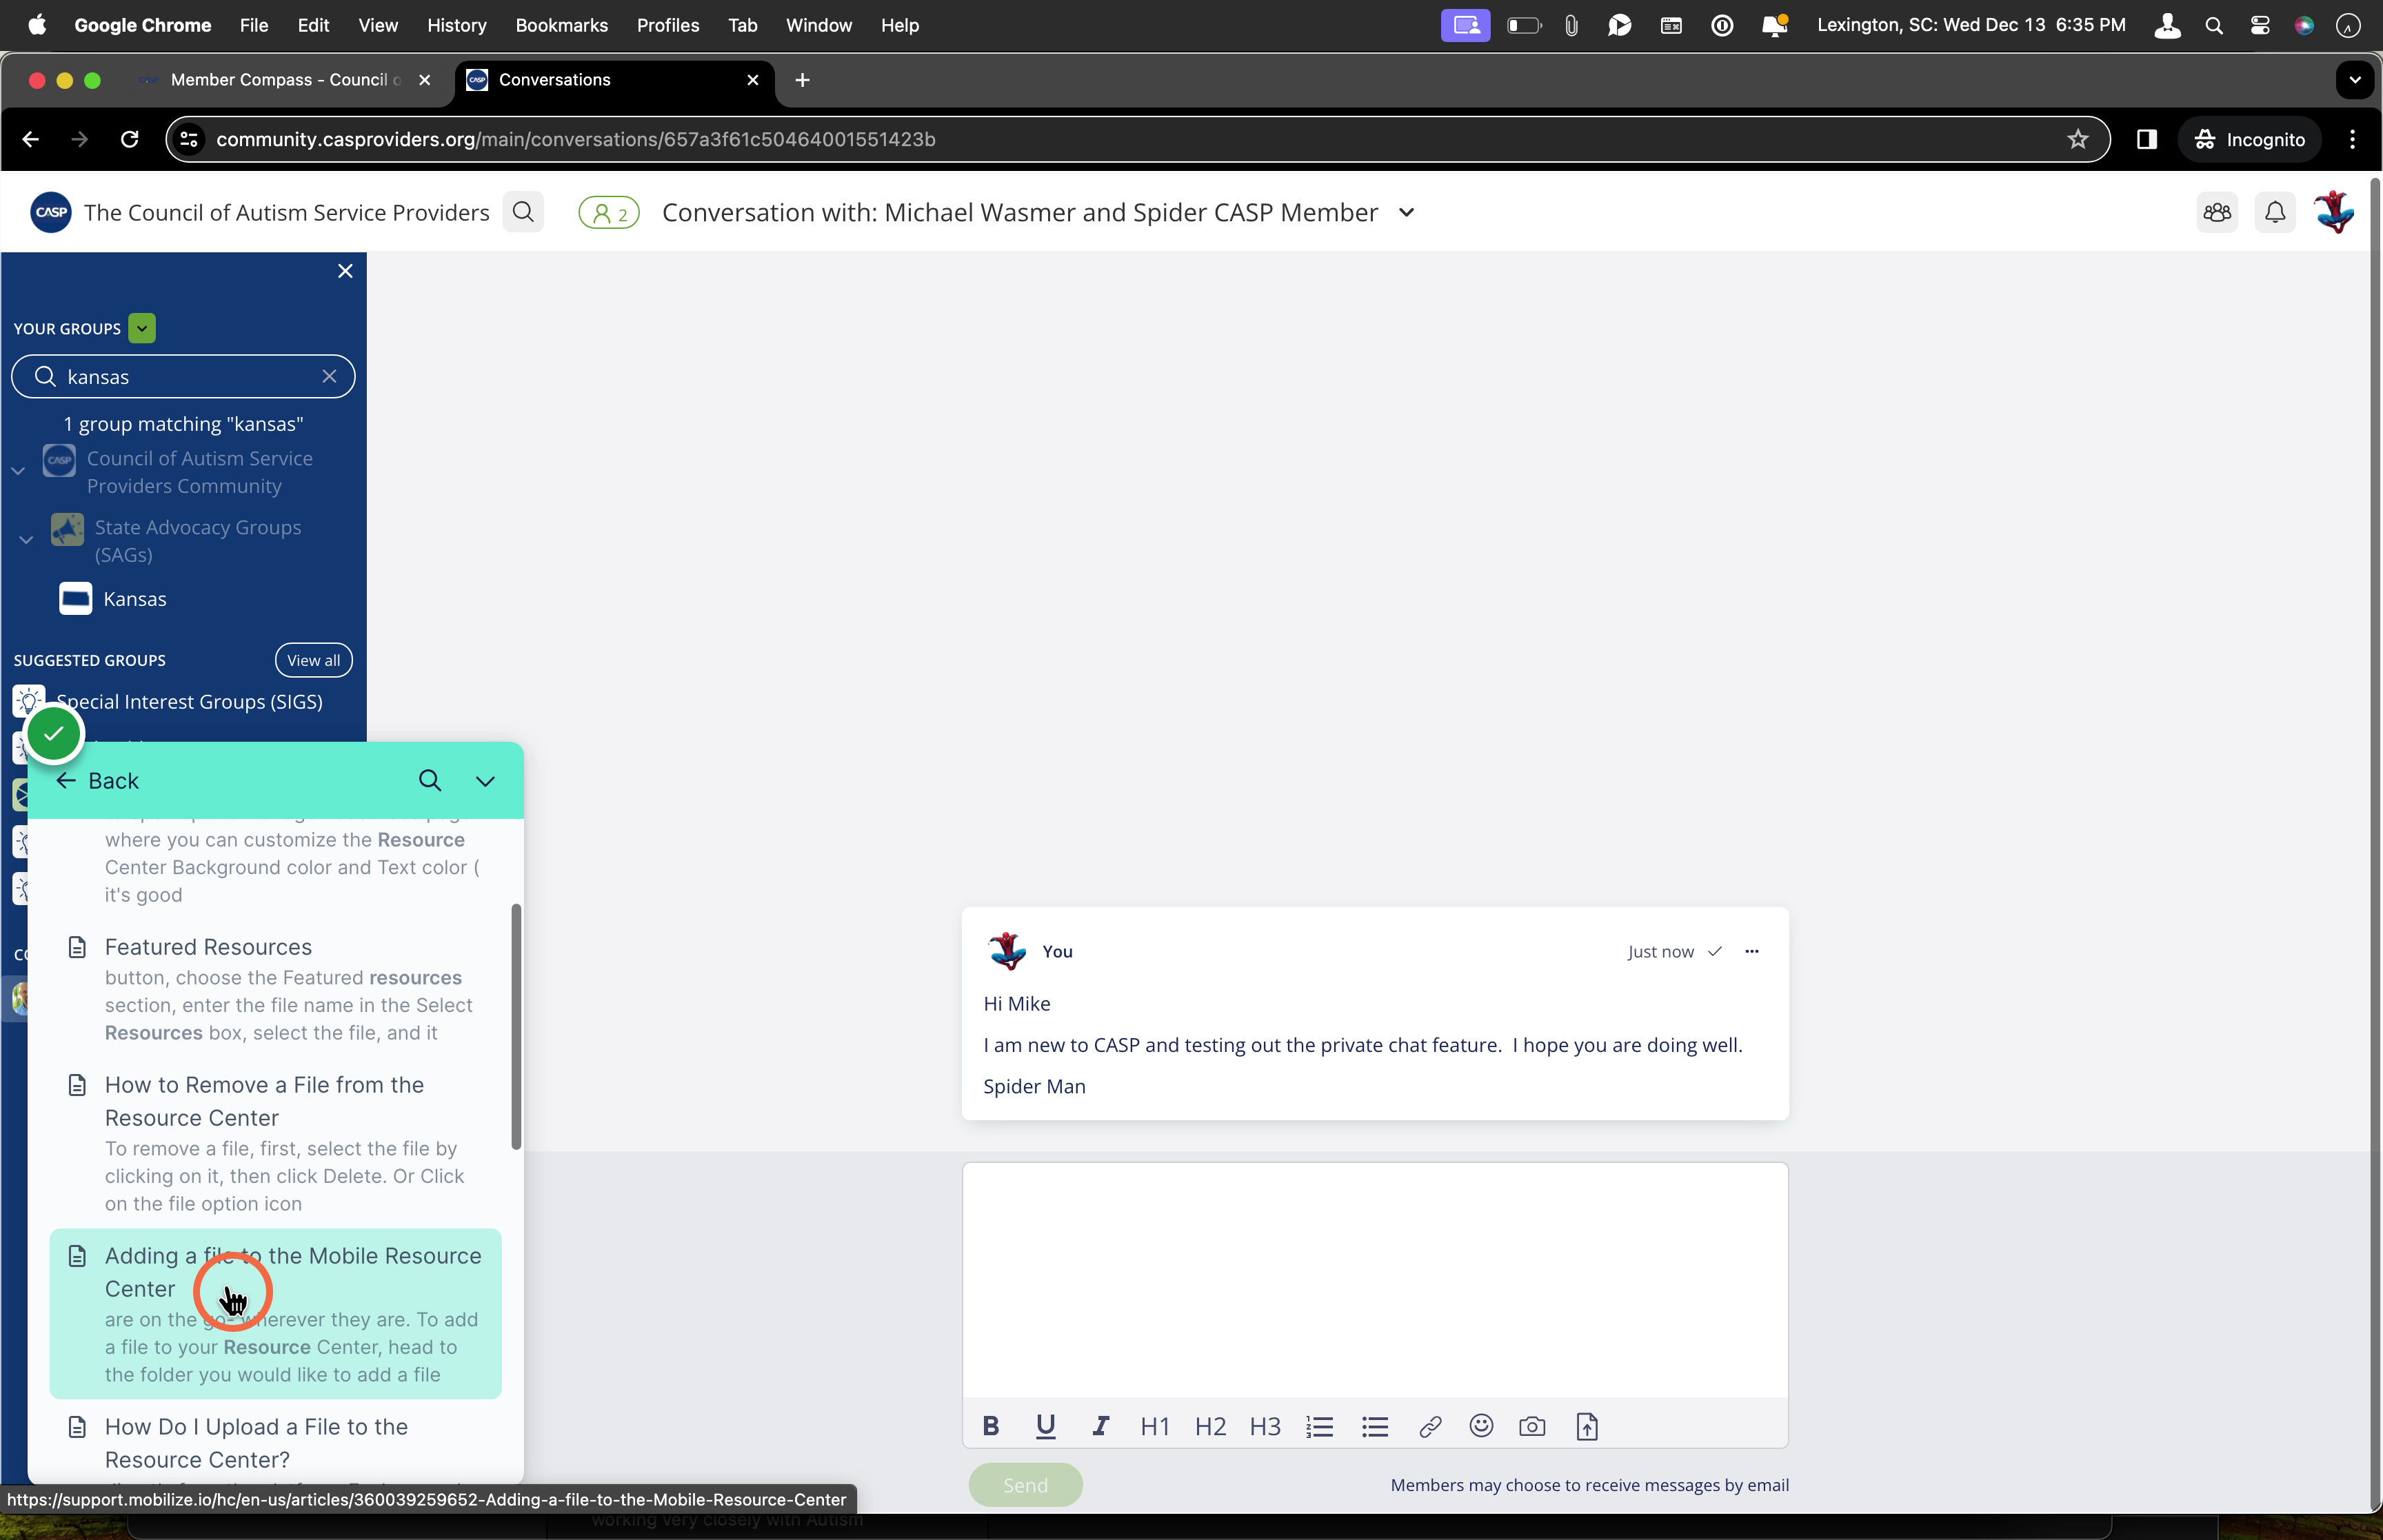The height and width of the screenshot is (1540, 2383).
Task: Open the Profiles menu
Action: click(668, 25)
